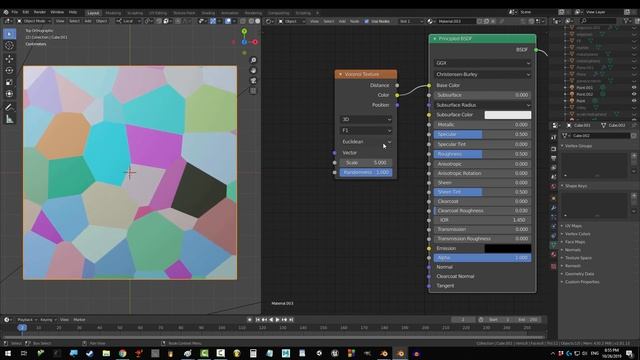Open the Object Mode dropdown
The width and height of the screenshot is (640, 360).
(34, 21)
